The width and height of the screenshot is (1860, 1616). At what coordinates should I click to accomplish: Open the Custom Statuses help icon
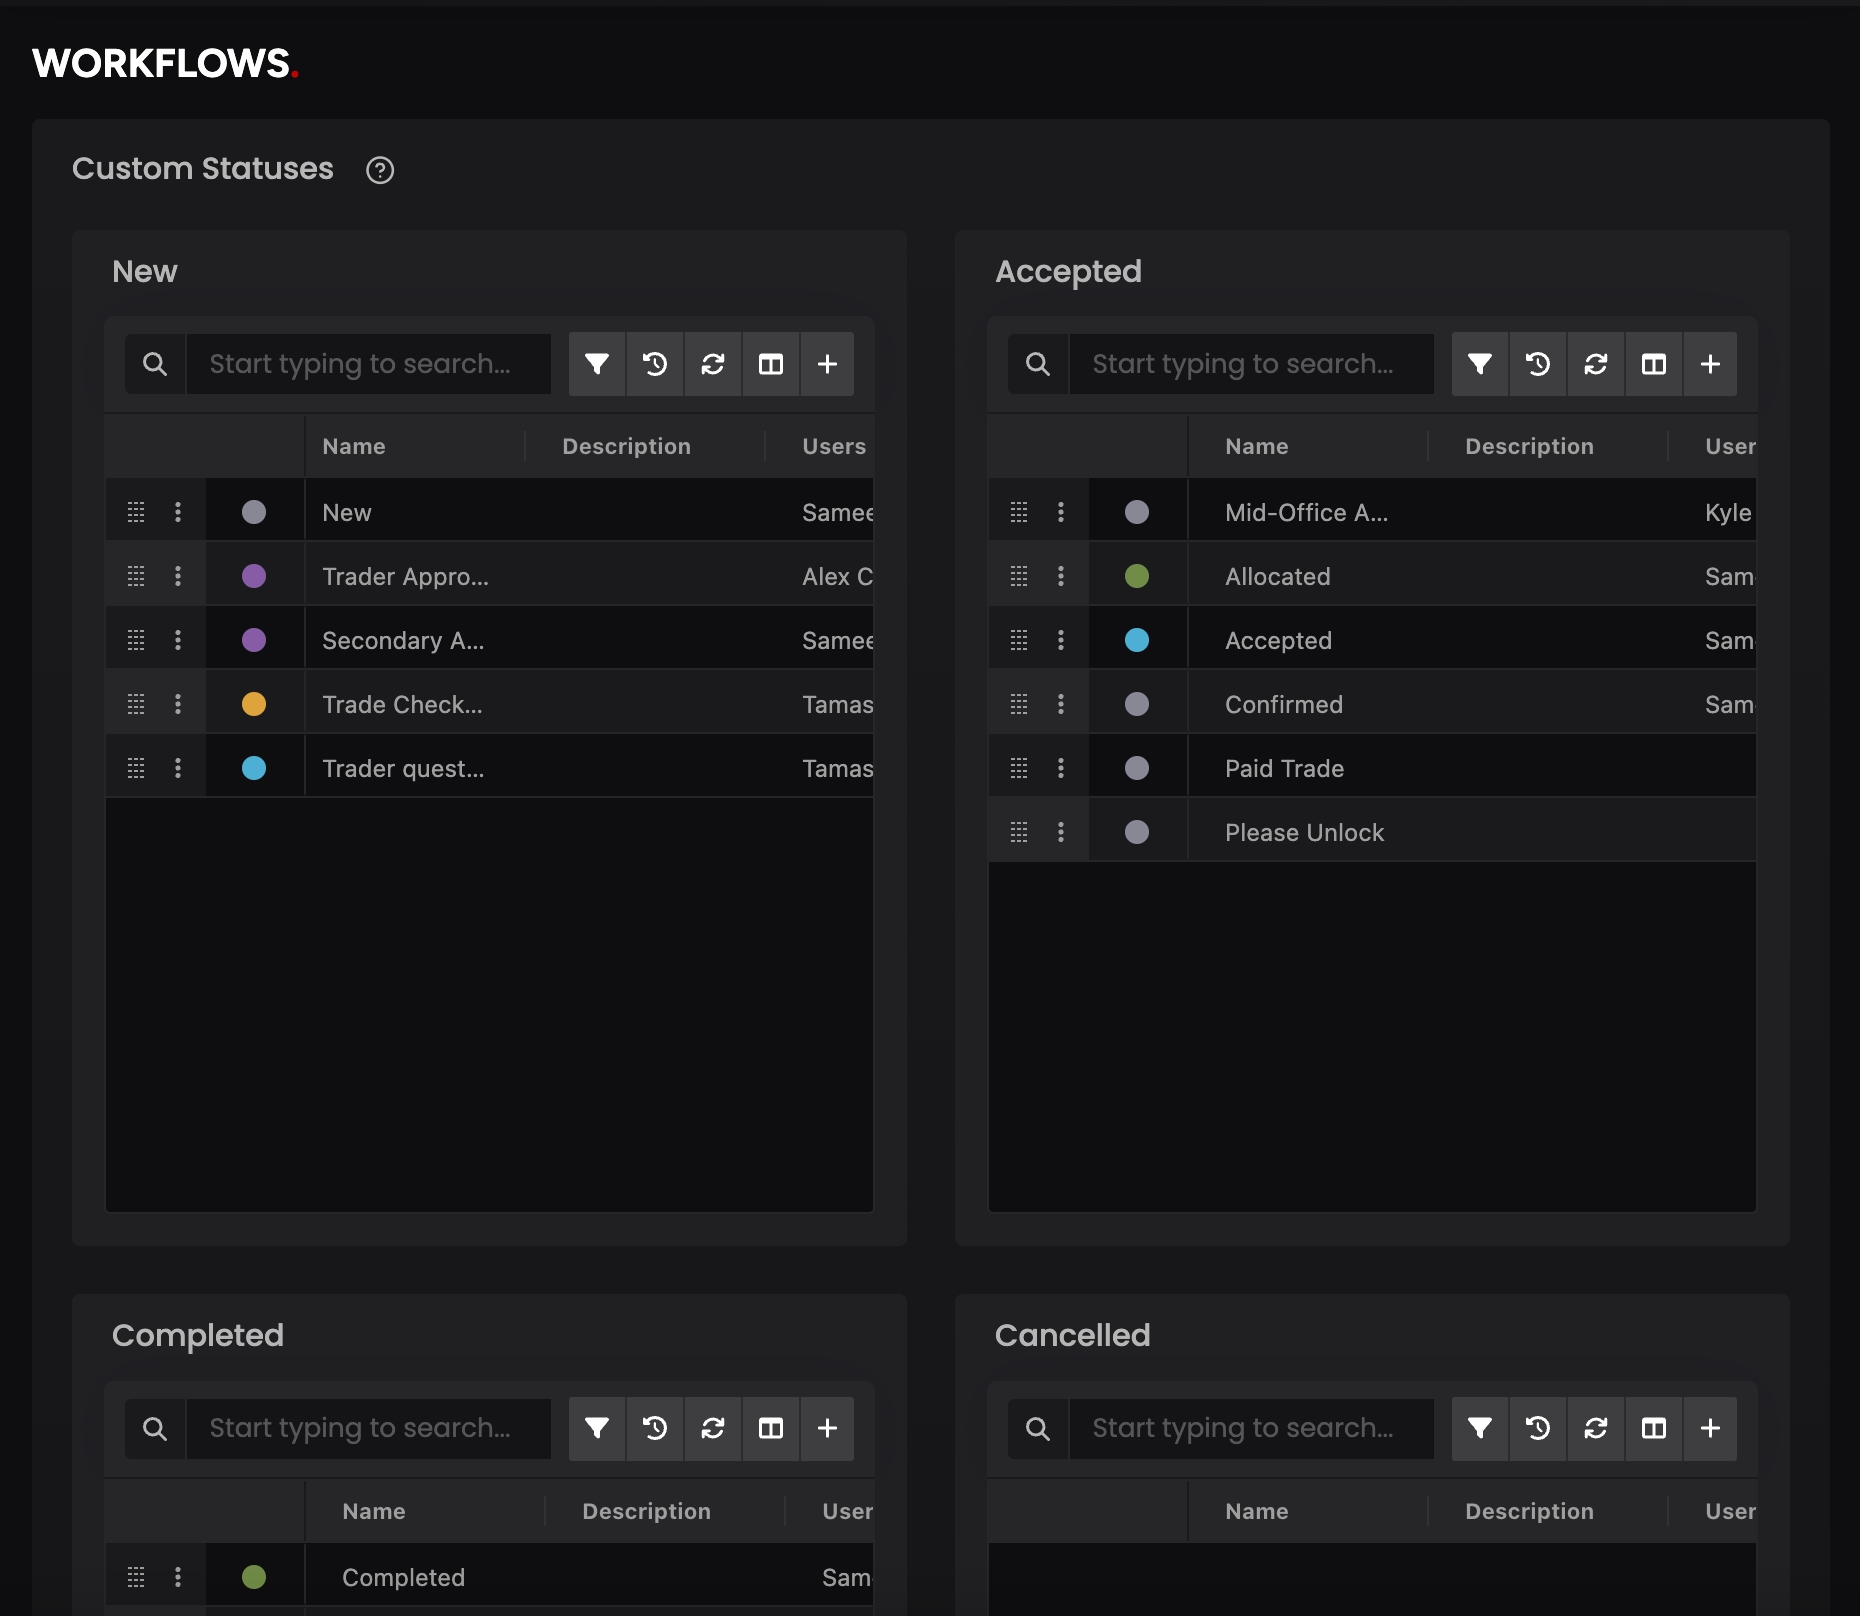380,170
